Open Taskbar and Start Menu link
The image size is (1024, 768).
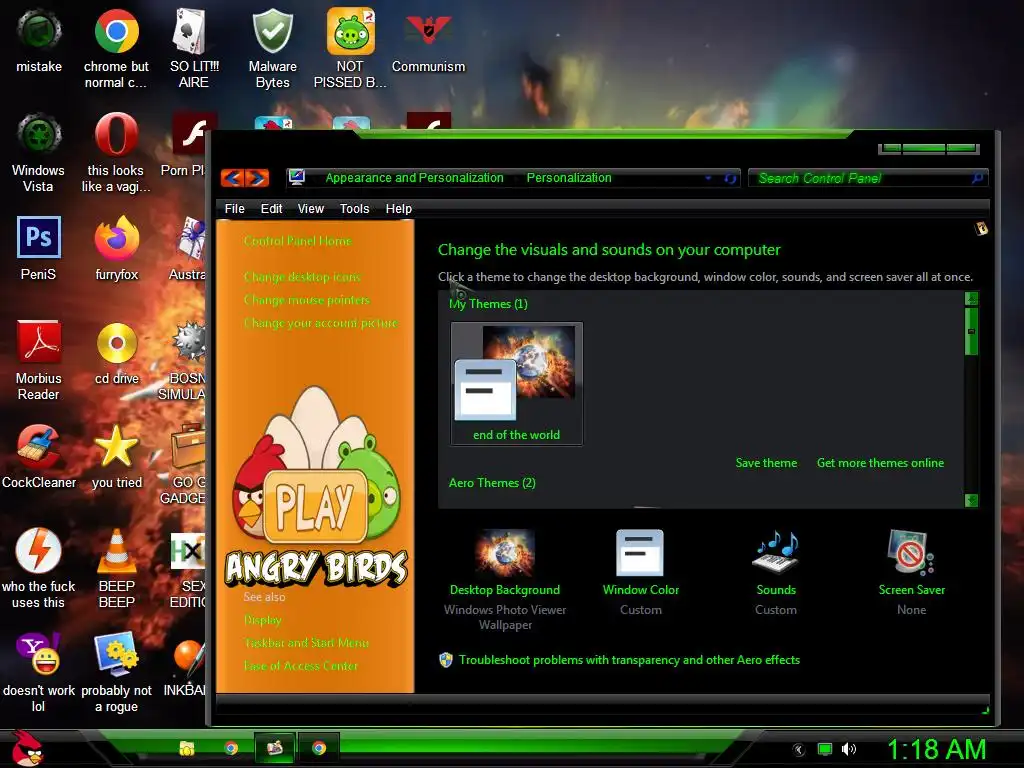pos(306,643)
